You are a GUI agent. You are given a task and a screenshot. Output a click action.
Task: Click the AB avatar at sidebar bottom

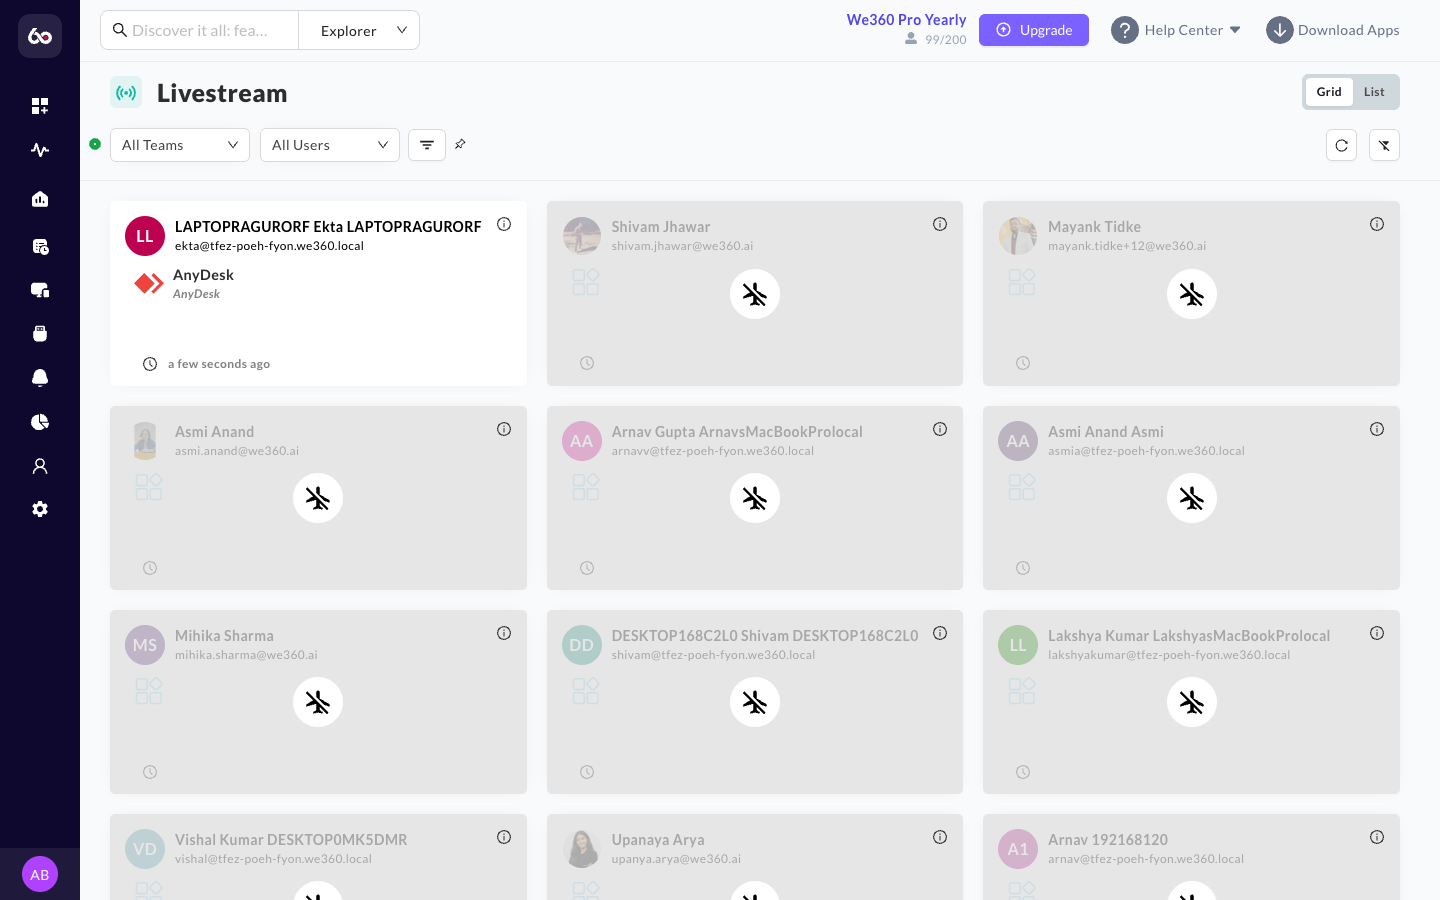tap(40, 874)
